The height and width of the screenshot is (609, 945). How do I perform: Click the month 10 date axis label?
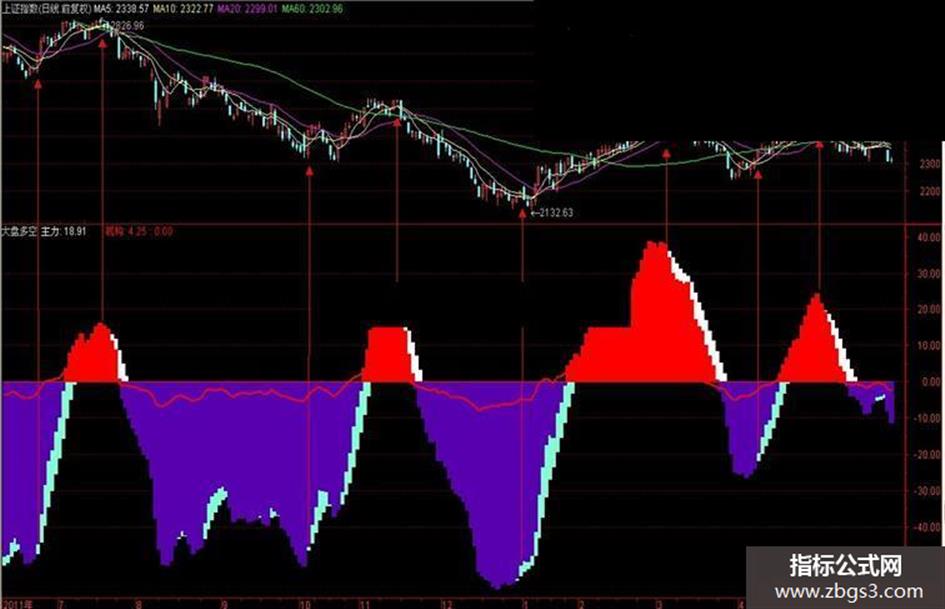304,604
